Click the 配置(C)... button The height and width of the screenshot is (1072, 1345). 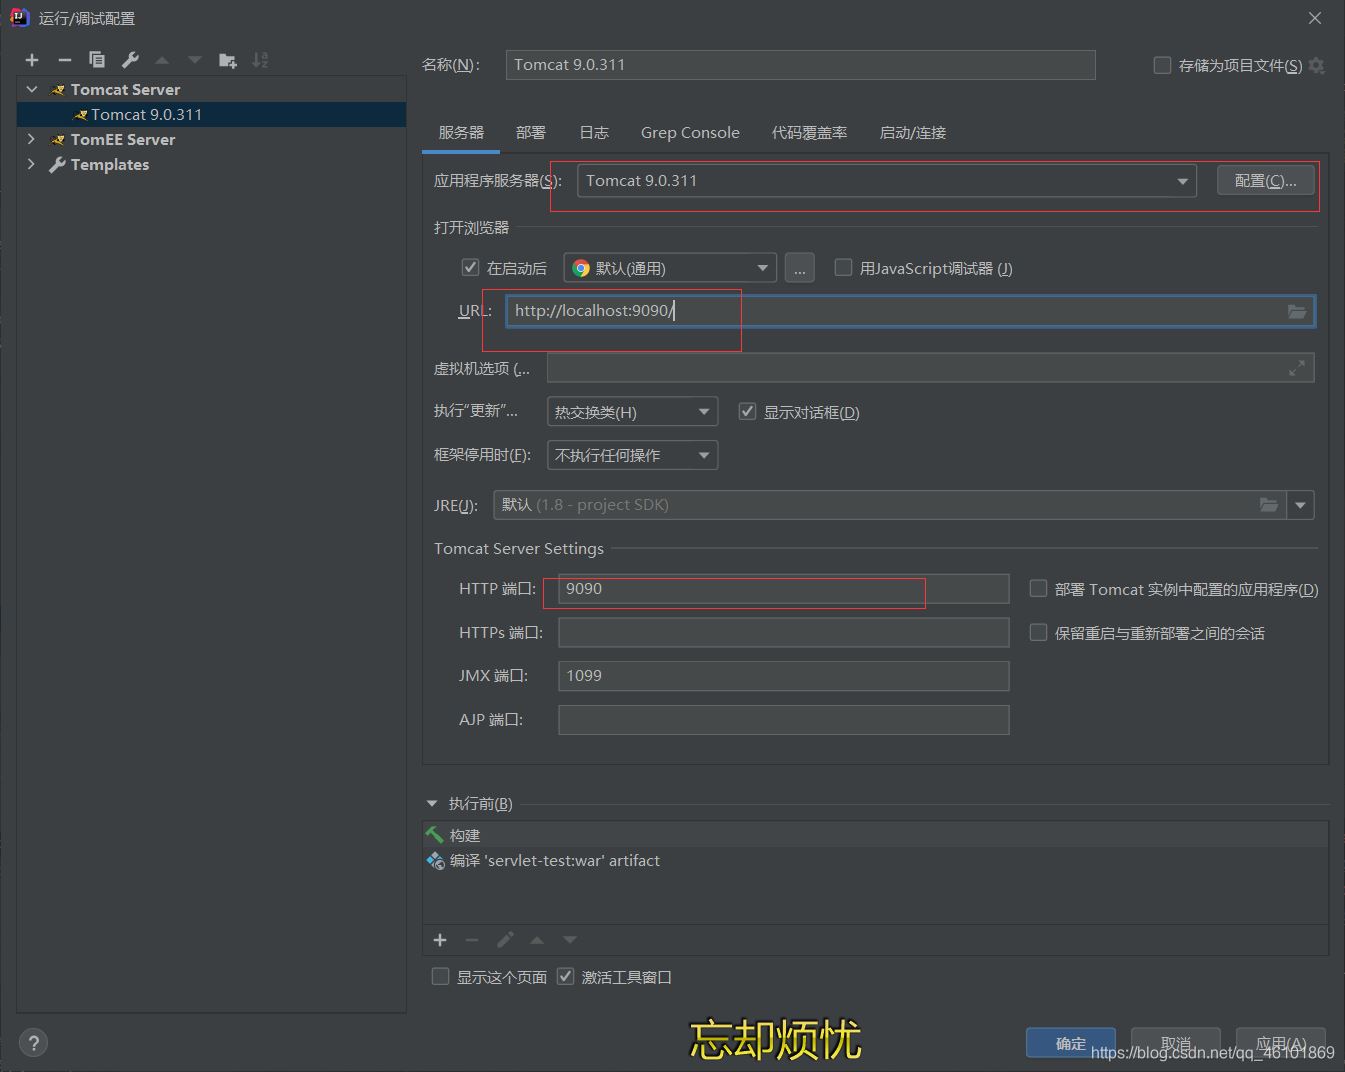tap(1265, 181)
